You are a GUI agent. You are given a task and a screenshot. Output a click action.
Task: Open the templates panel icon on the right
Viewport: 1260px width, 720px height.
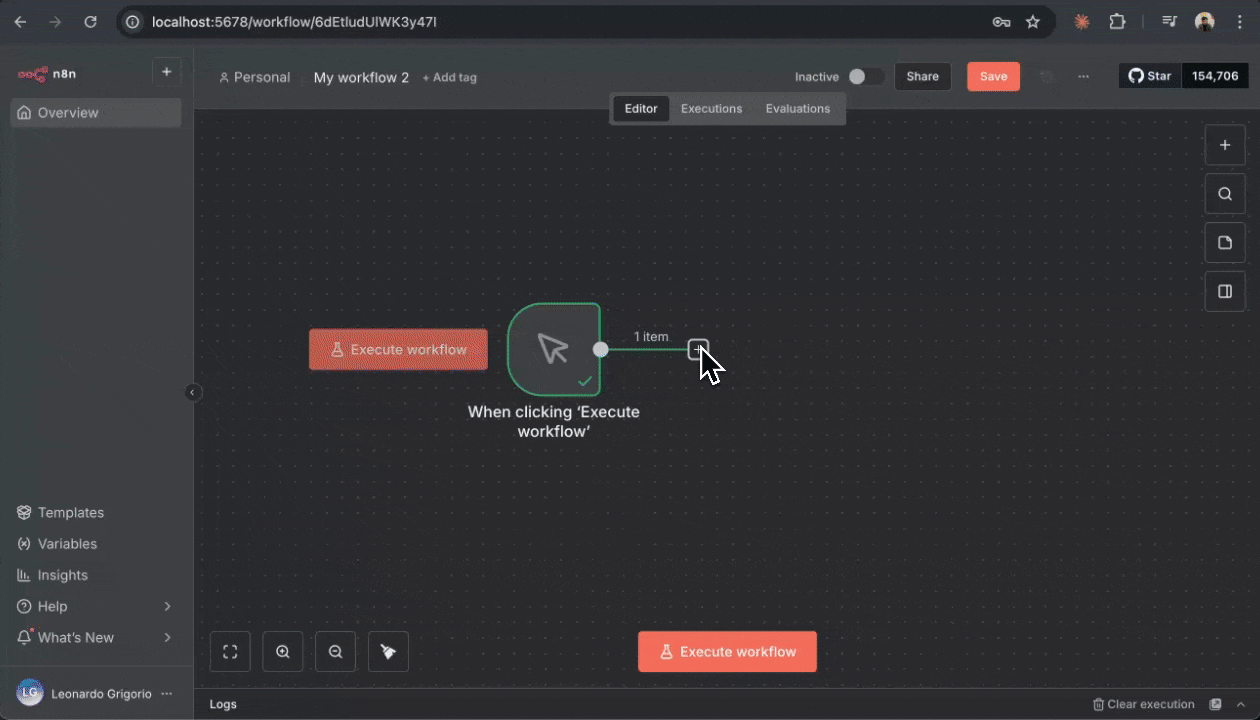click(x=1225, y=242)
